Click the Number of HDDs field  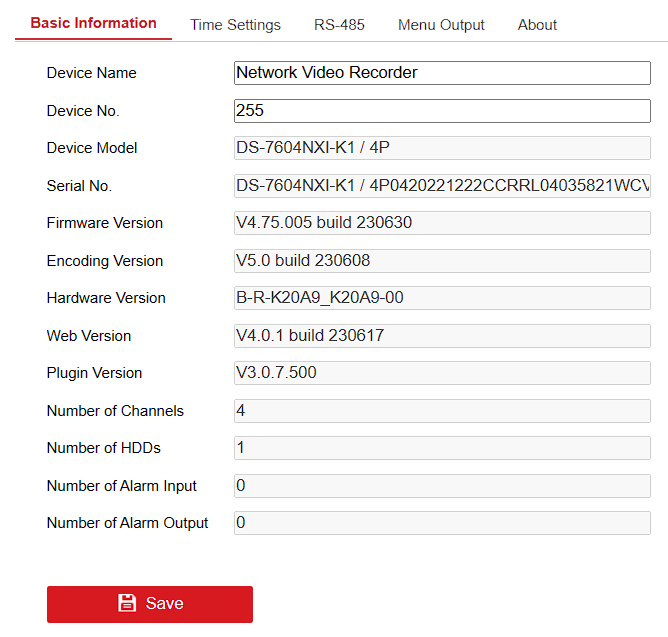(442, 448)
